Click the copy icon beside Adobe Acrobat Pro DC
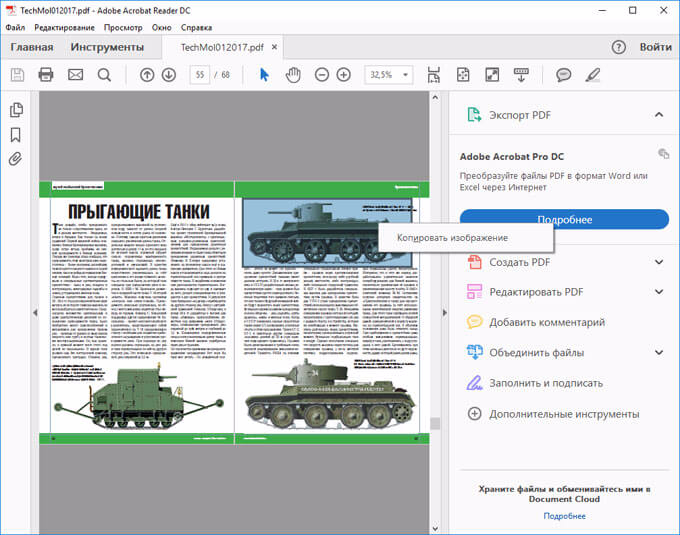The image size is (680, 535). (x=663, y=153)
